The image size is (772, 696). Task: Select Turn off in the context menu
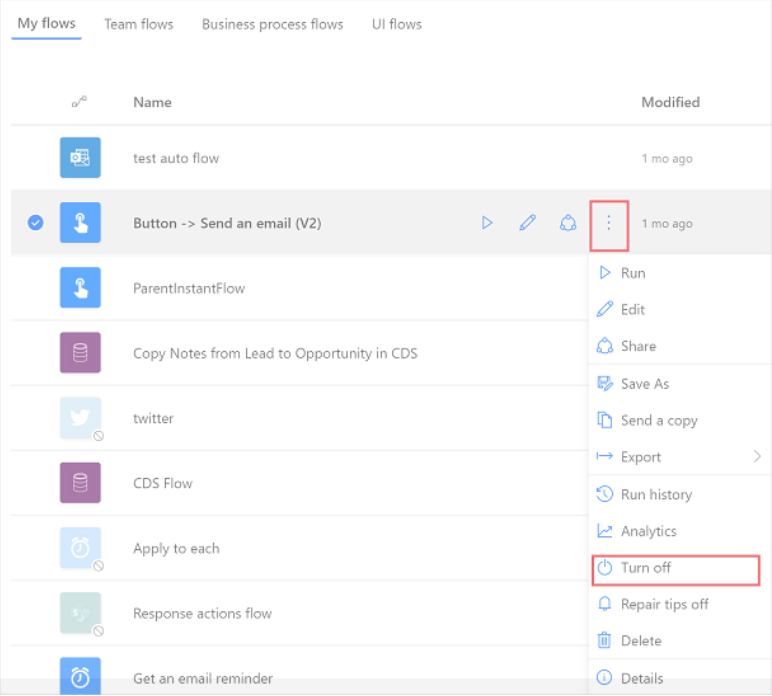pyautogui.click(x=676, y=570)
